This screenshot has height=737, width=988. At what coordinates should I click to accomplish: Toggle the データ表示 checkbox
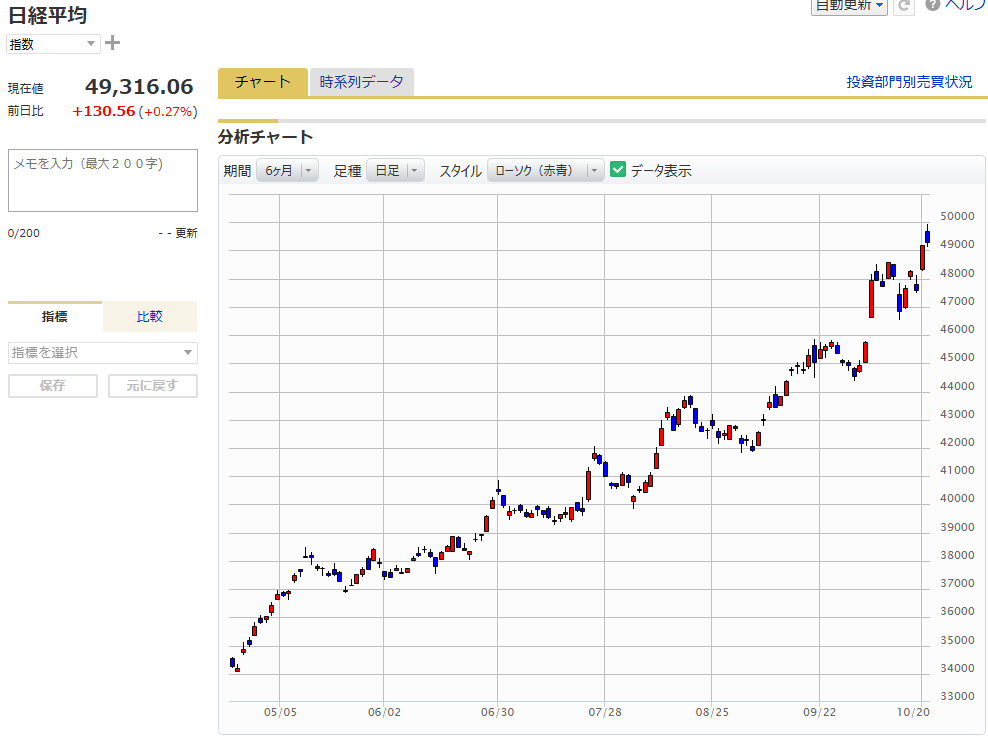(618, 170)
